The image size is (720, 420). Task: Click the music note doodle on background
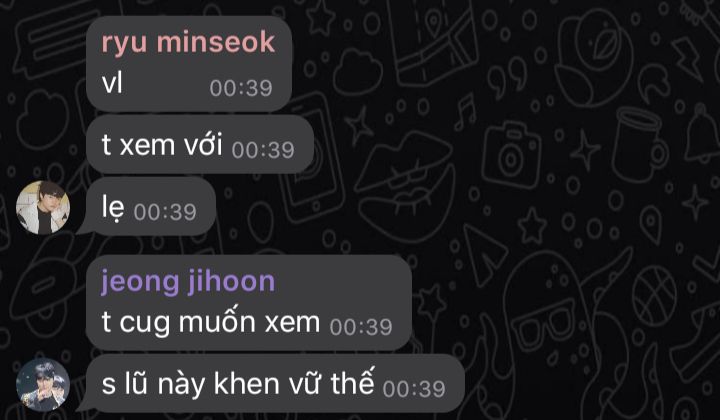click(466, 112)
